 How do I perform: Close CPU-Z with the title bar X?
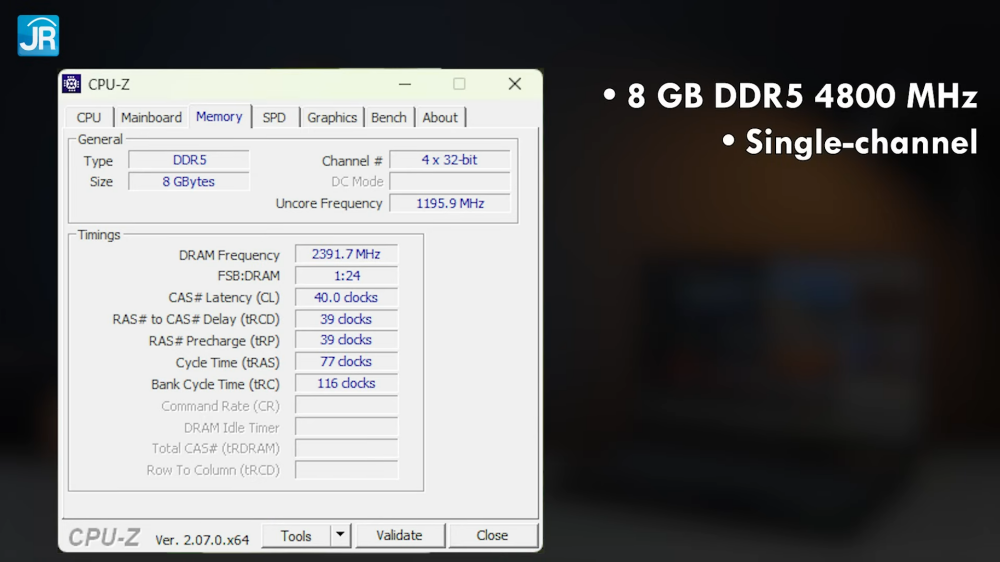point(515,84)
